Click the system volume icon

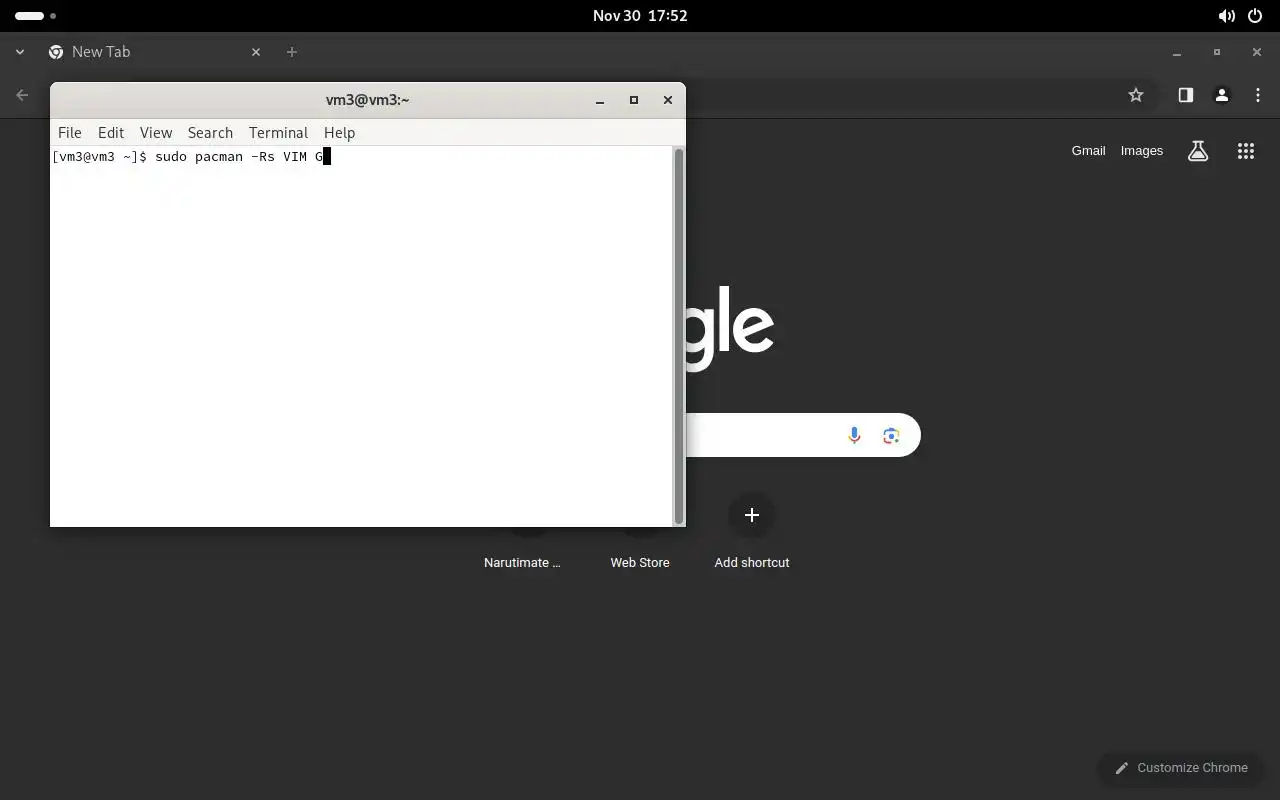[x=1226, y=16]
